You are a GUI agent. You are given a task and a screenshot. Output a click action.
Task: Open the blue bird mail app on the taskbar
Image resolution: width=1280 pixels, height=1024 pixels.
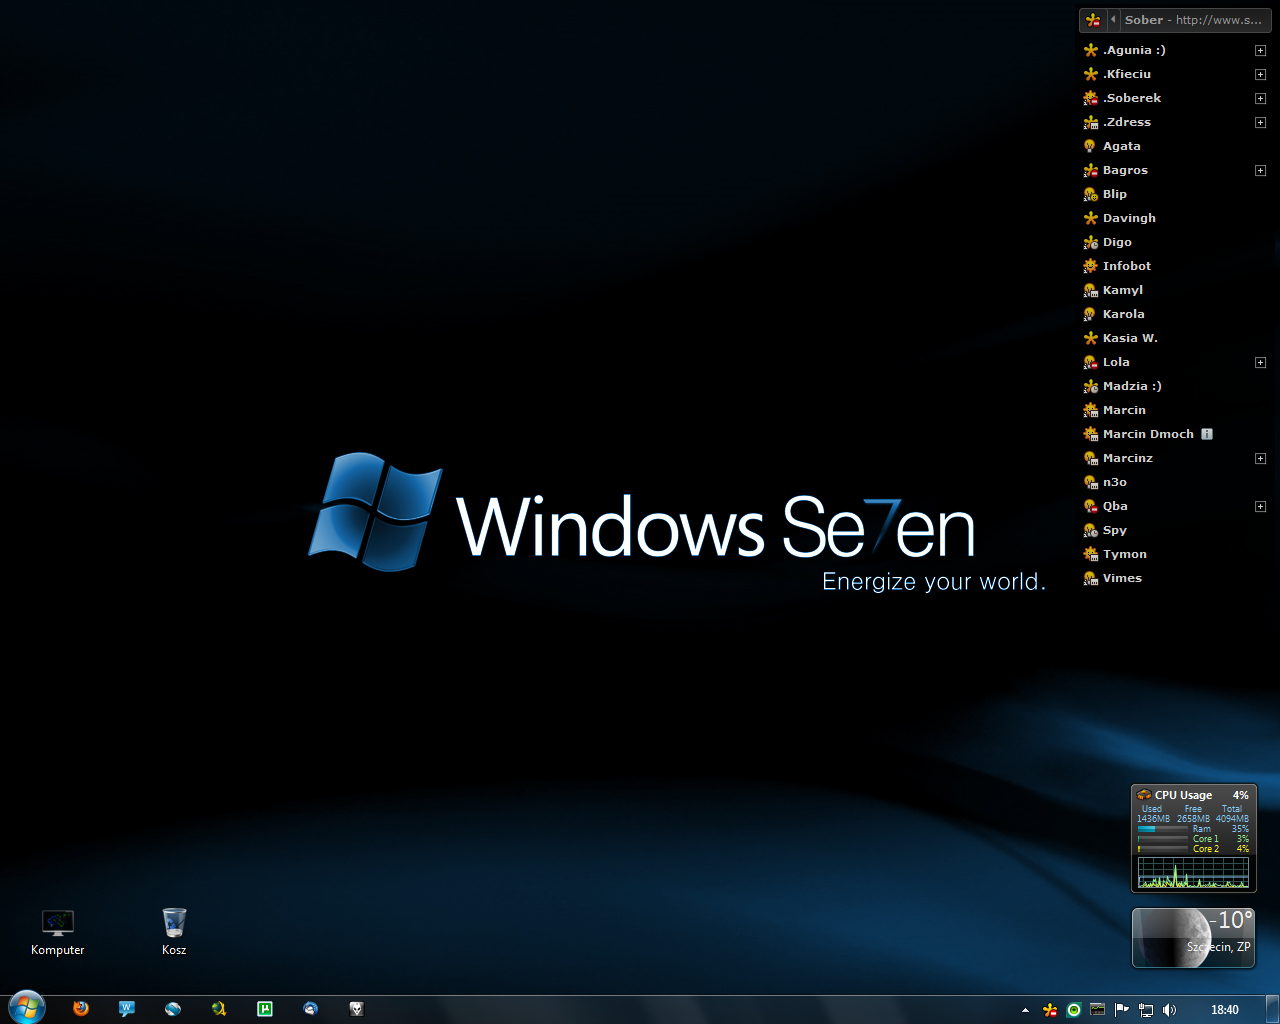pyautogui.click(x=311, y=1009)
